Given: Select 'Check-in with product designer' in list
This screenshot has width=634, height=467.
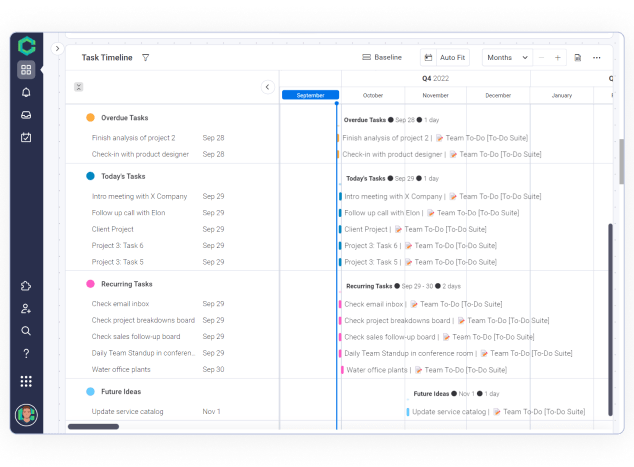Looking at the screenshot, I should [140, 154].
